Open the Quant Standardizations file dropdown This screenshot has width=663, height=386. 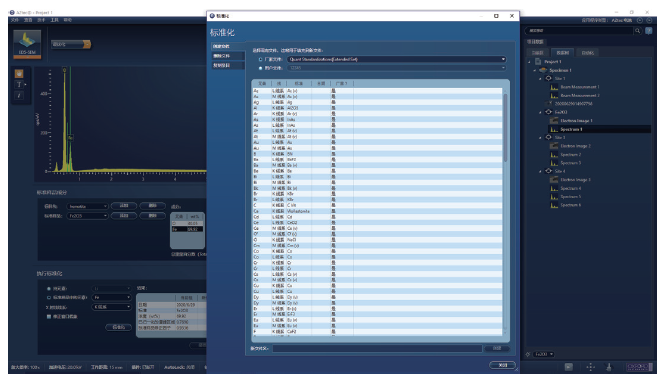click(x=397, y=59)
